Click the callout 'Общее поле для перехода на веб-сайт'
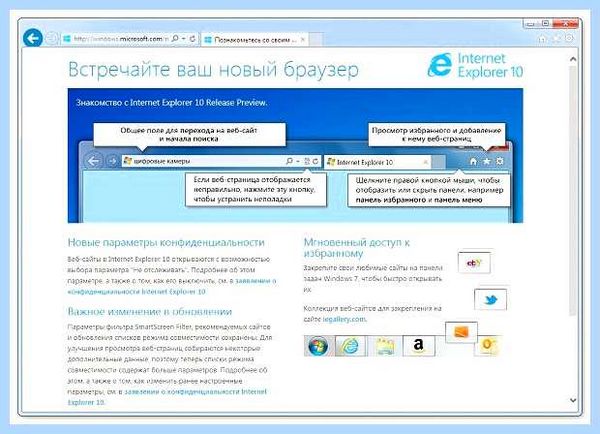This screenshot has height=434, width=600. pos(189,135)
